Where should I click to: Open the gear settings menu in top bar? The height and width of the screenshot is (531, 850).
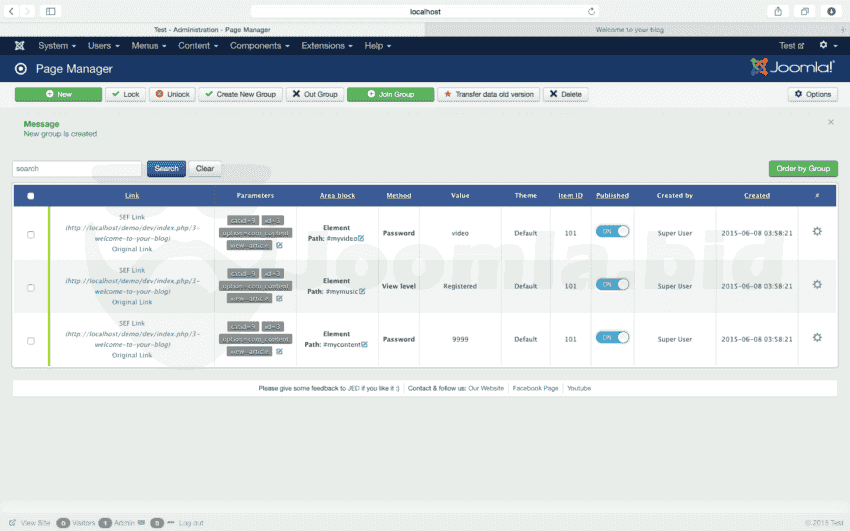point(826,46)
